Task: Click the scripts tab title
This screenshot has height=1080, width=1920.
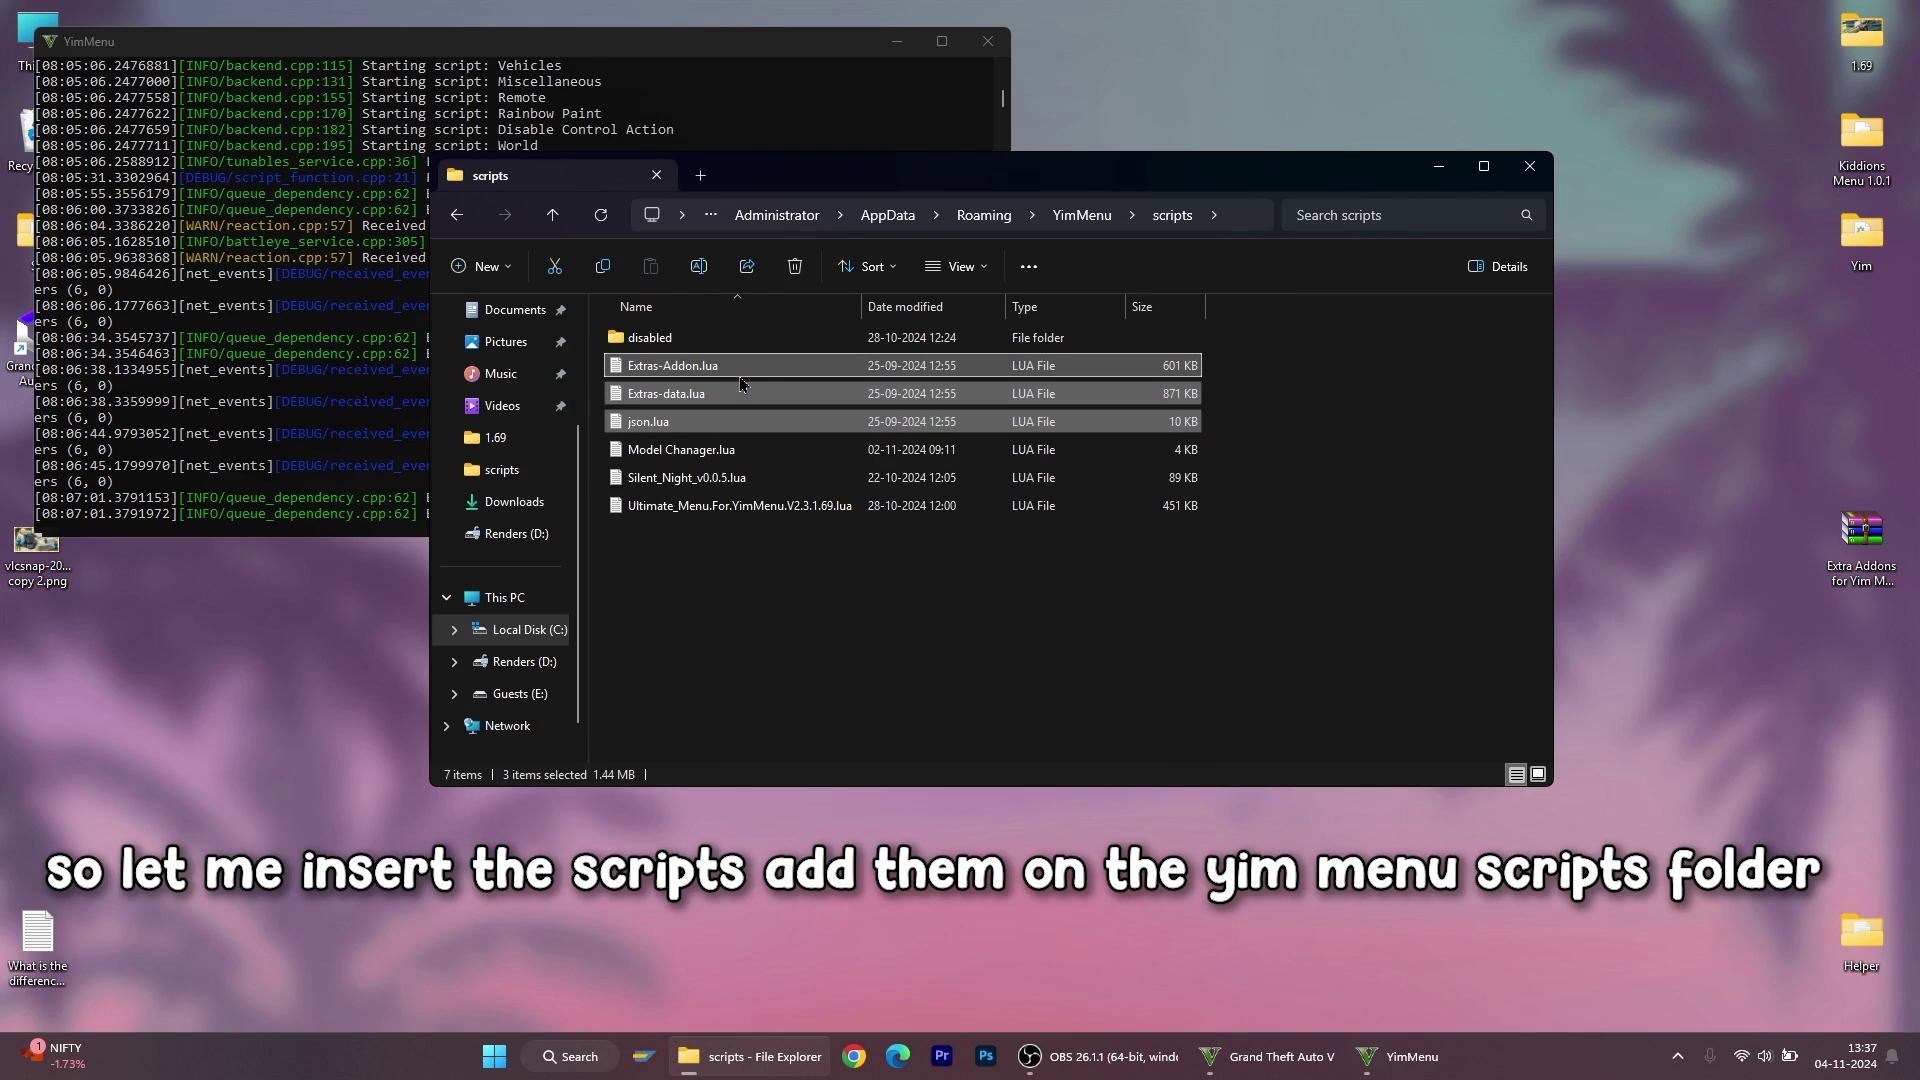Action: click(x=490, y=176)
